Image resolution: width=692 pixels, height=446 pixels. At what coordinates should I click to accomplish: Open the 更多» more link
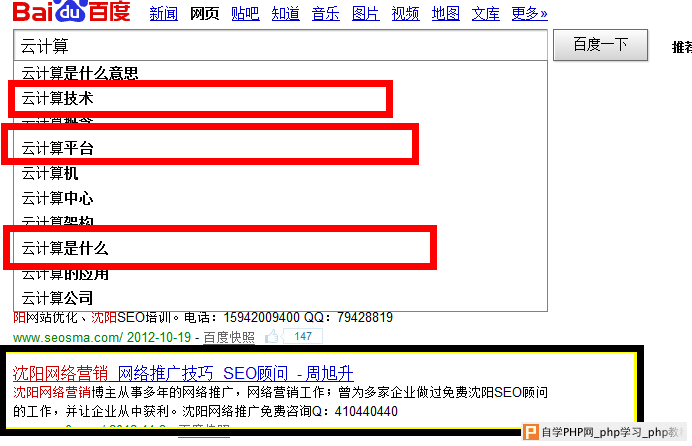(x=529, y=14)
